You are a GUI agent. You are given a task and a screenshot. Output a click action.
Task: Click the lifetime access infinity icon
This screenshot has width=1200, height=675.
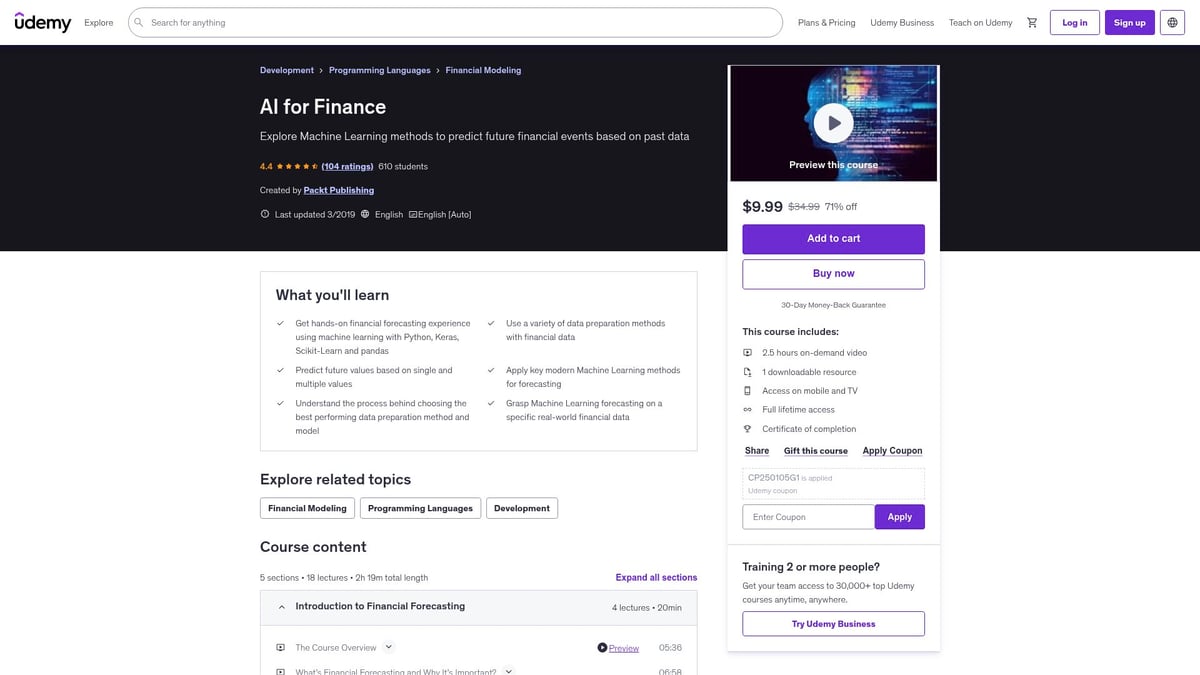click(747, 410)
